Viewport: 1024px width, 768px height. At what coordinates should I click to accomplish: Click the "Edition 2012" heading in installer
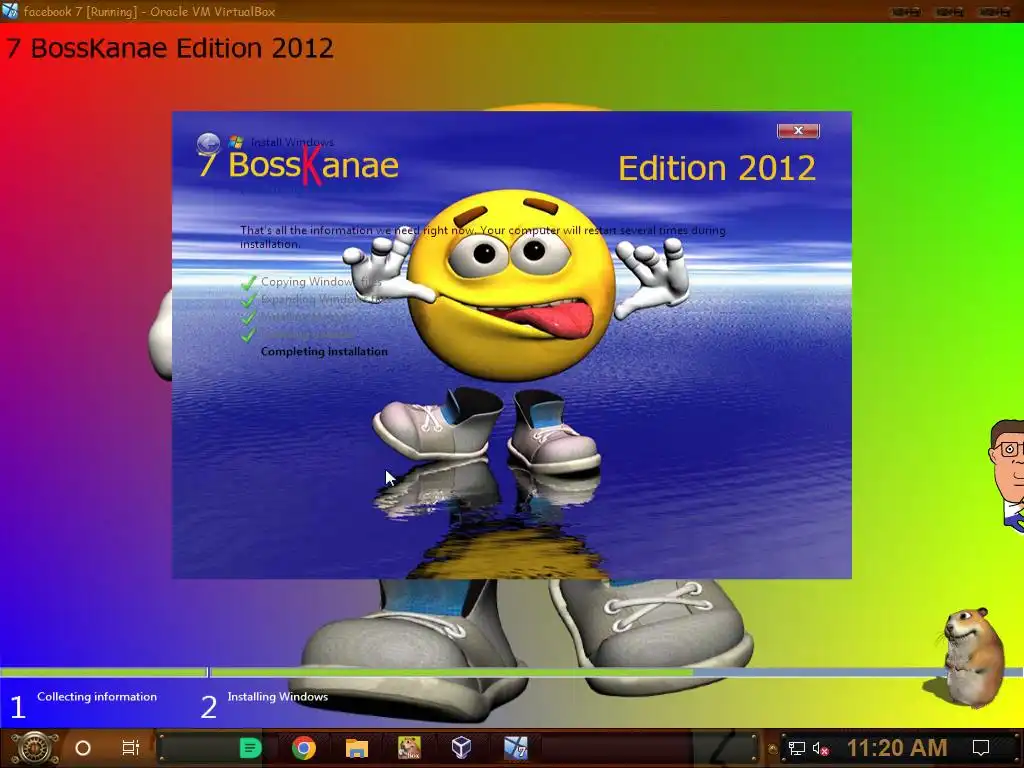click(716, 168)
